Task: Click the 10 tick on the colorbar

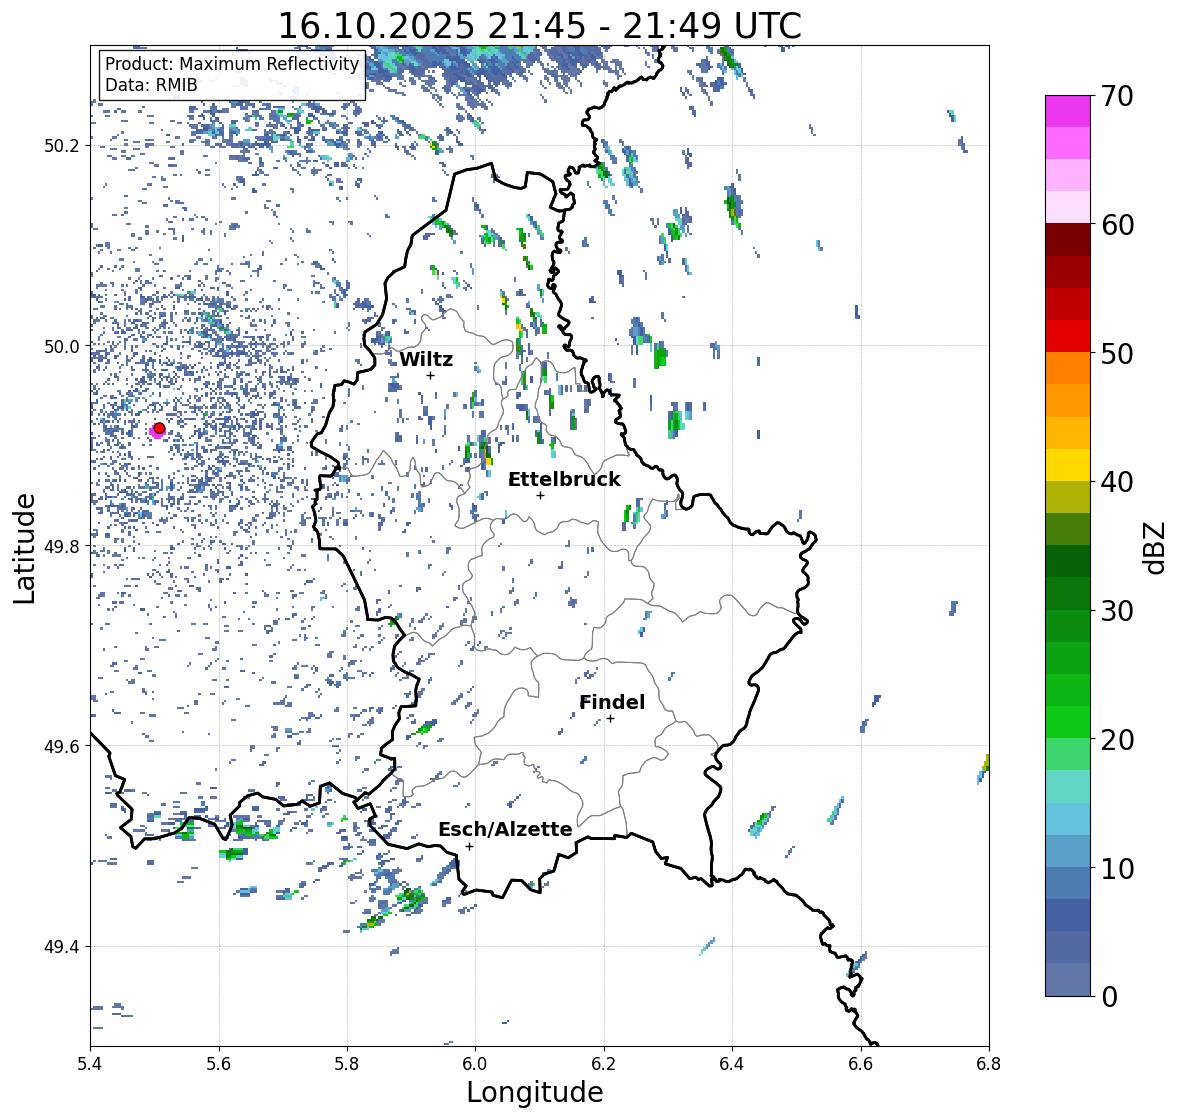Action: pyautogui.click(x=1117, y=868)
